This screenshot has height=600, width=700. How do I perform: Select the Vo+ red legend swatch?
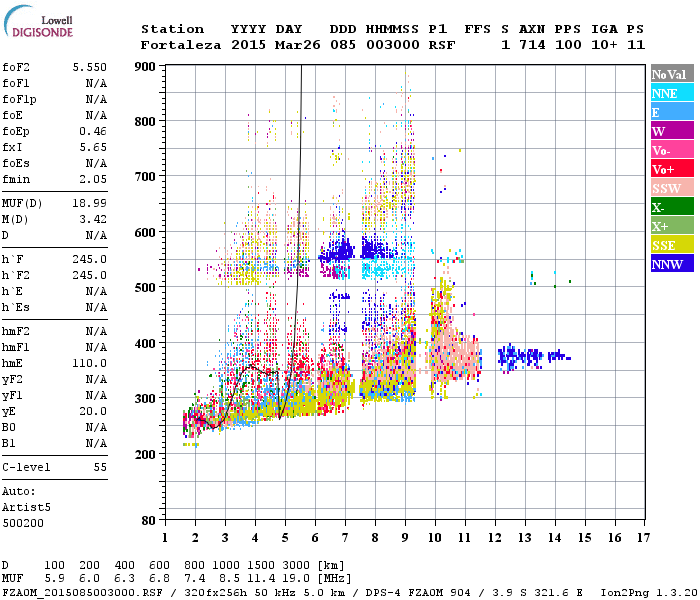pos(672,169)
